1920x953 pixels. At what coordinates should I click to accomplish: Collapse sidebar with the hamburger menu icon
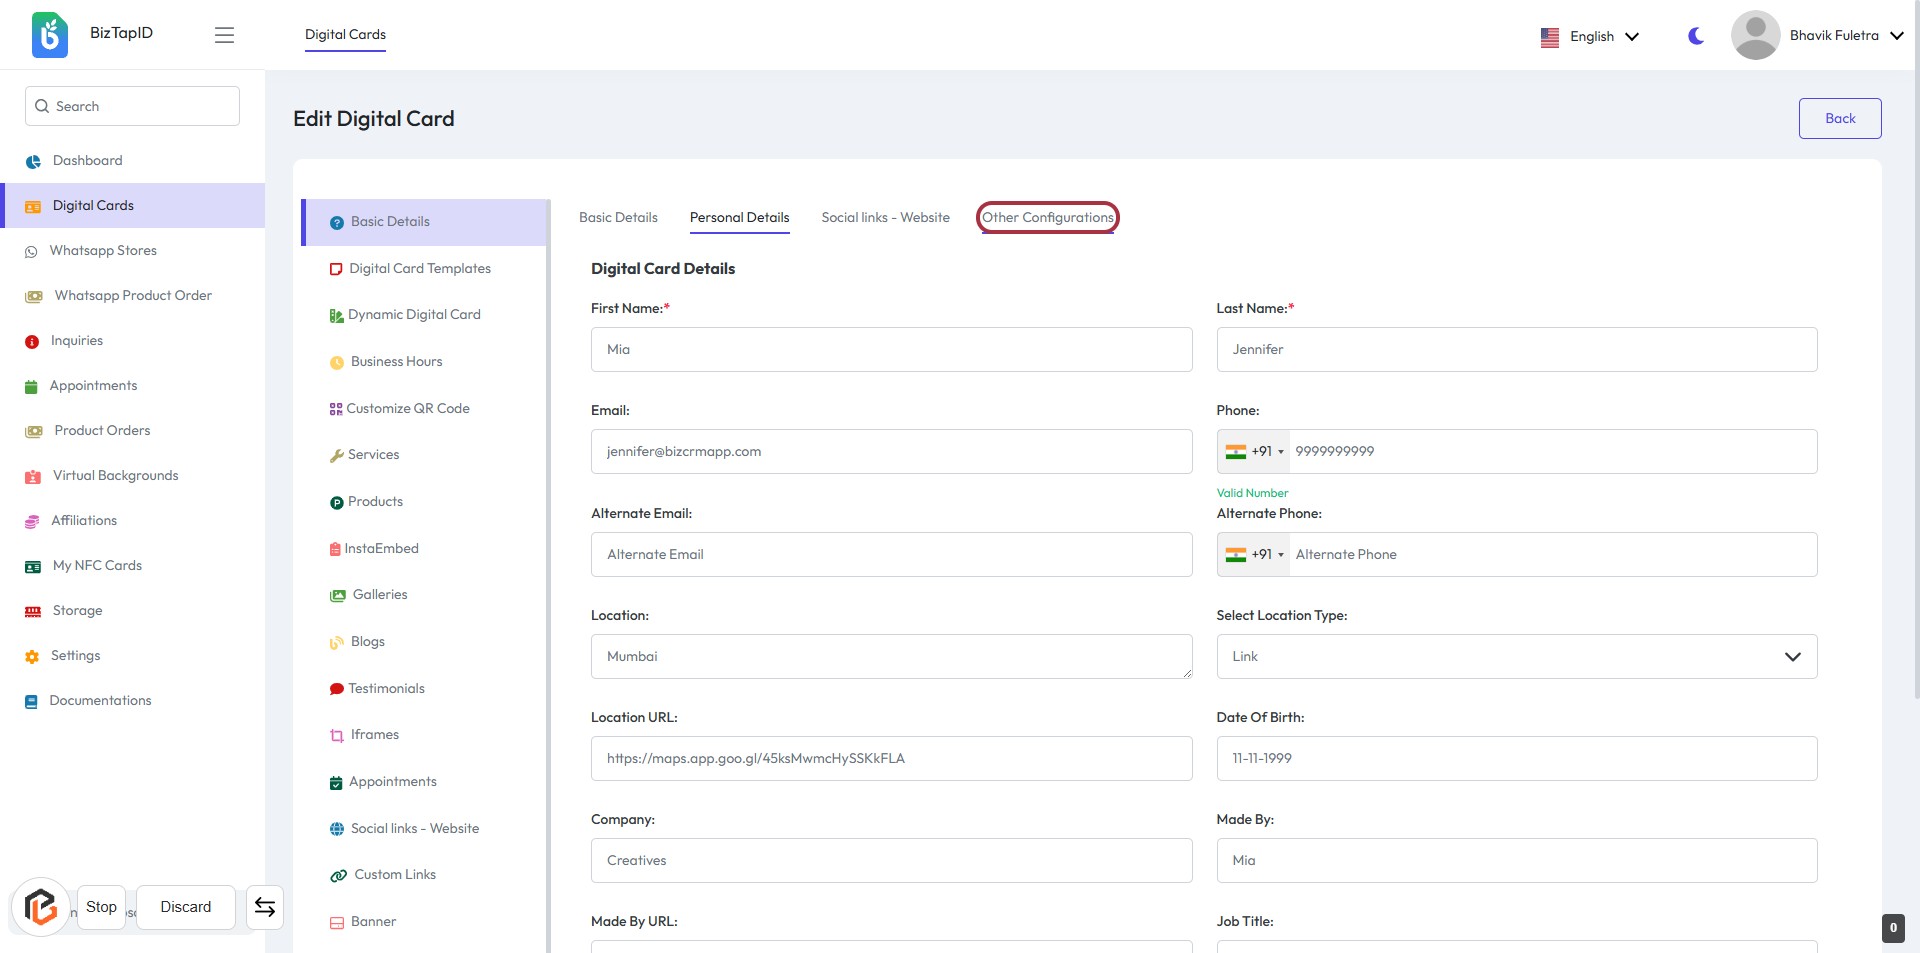tap(224, 35)
